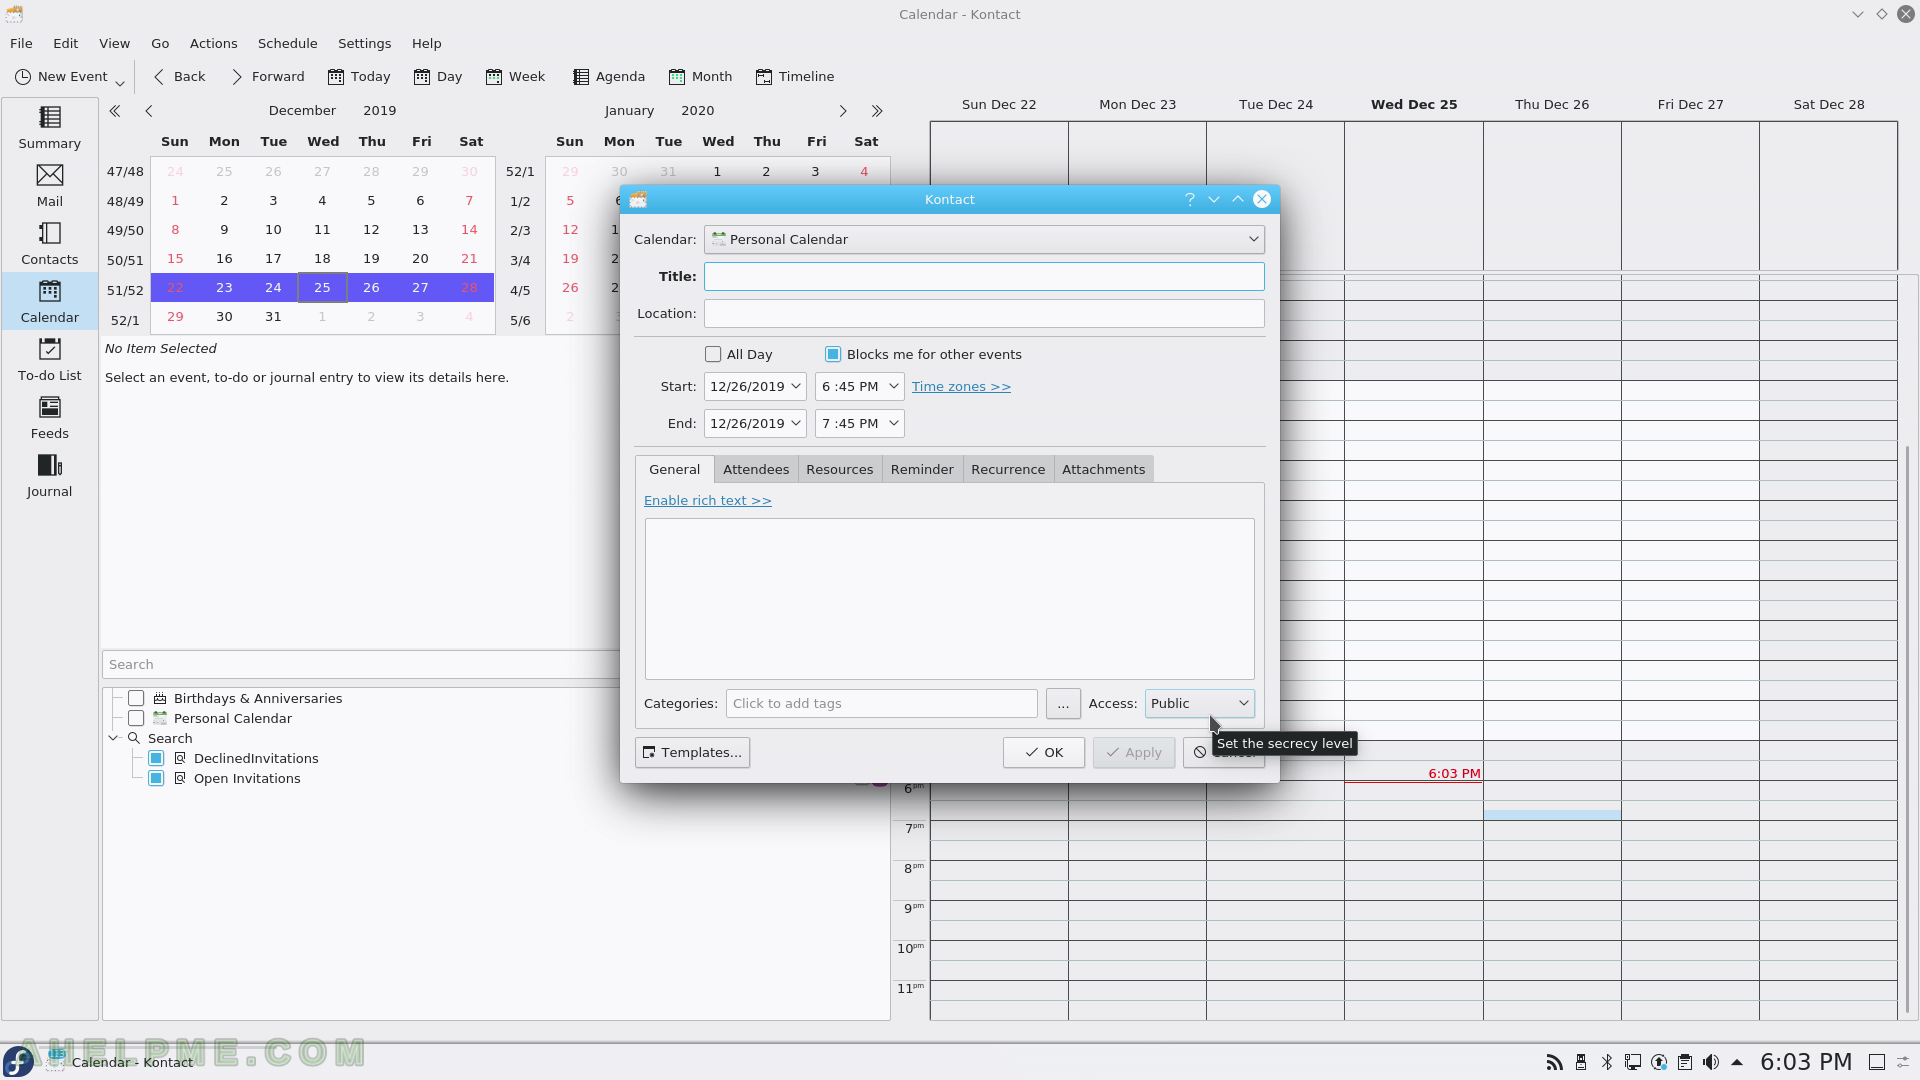Open the To-do List in sidebar

49,359
